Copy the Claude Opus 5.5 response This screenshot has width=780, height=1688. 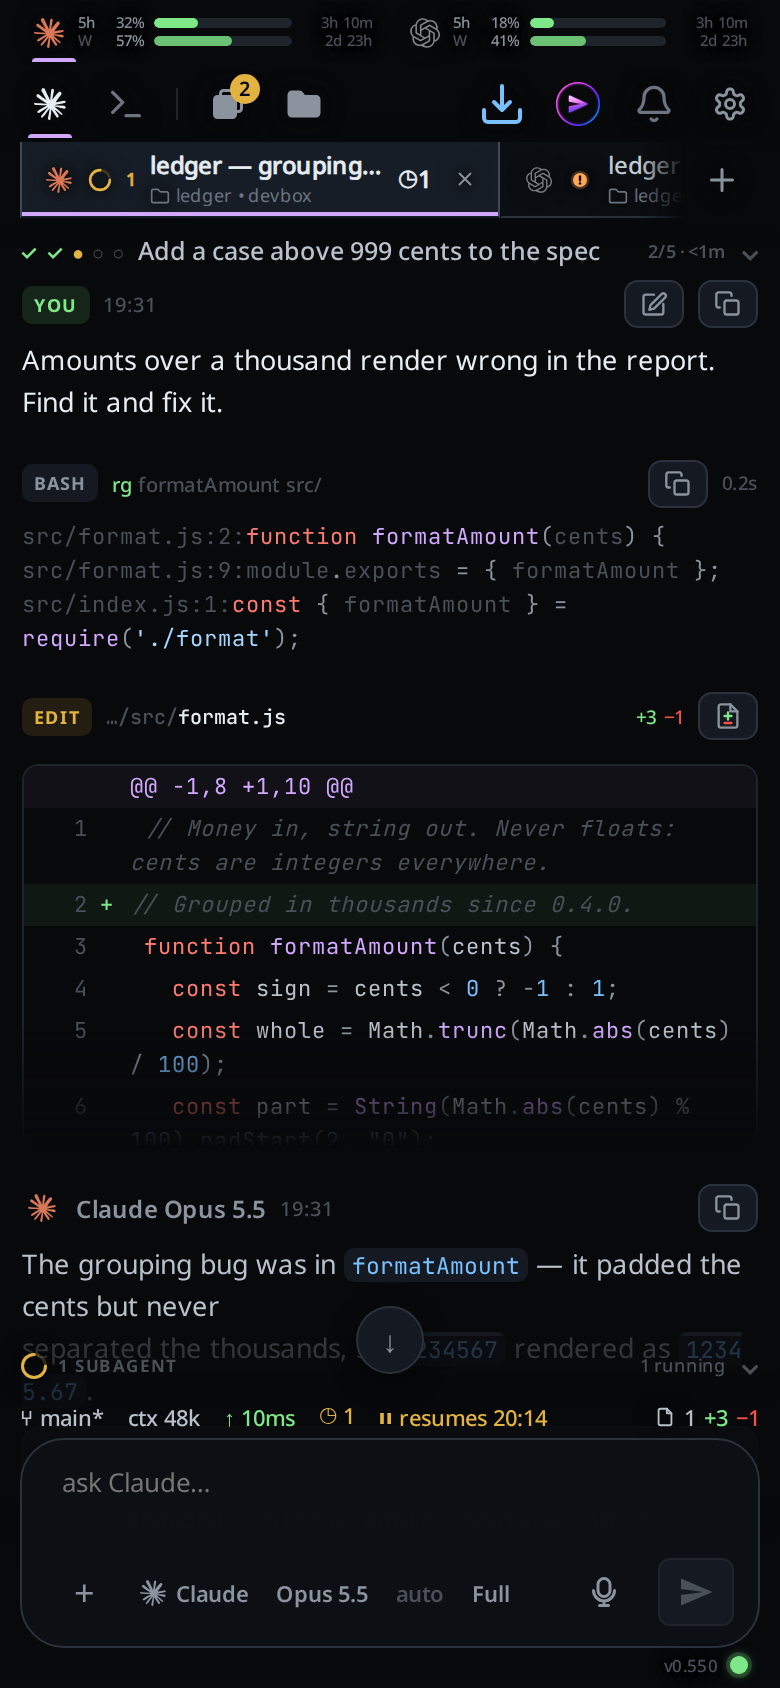click(728, 1208)
